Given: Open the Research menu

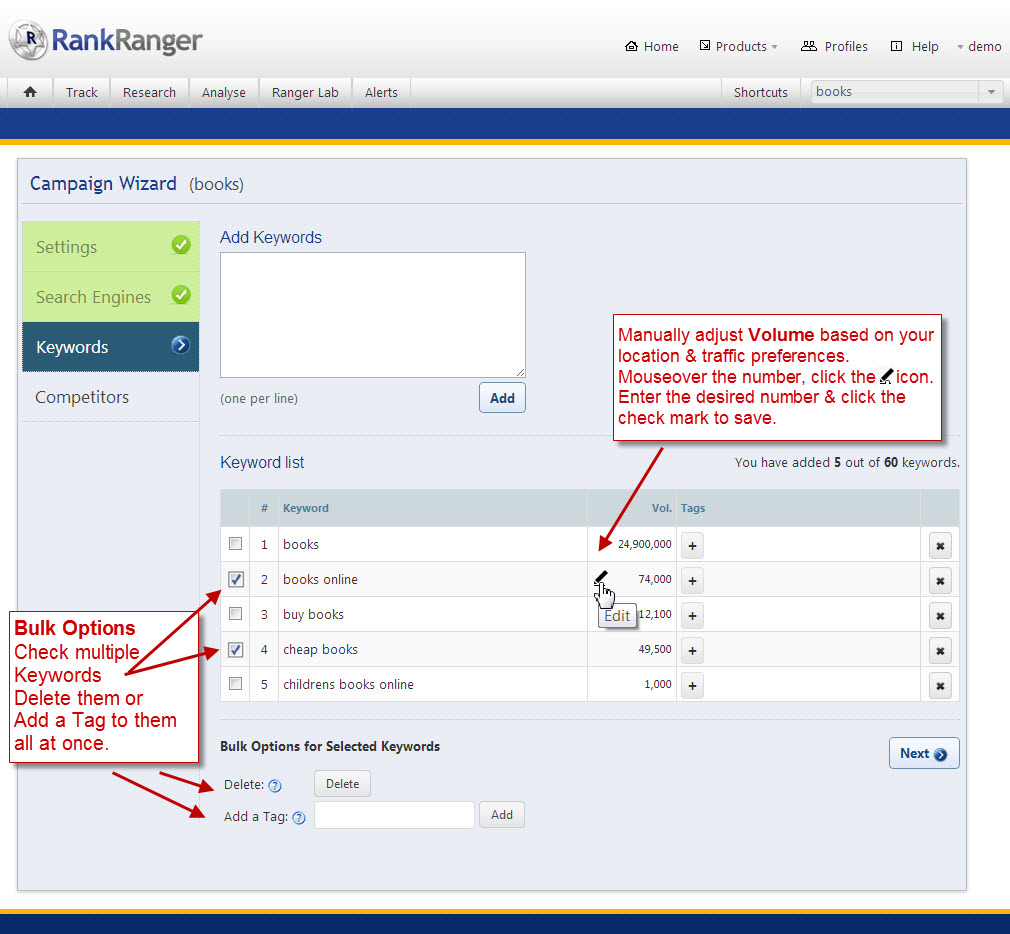Looking at the screenshot, I should click(x=149, y=92).
